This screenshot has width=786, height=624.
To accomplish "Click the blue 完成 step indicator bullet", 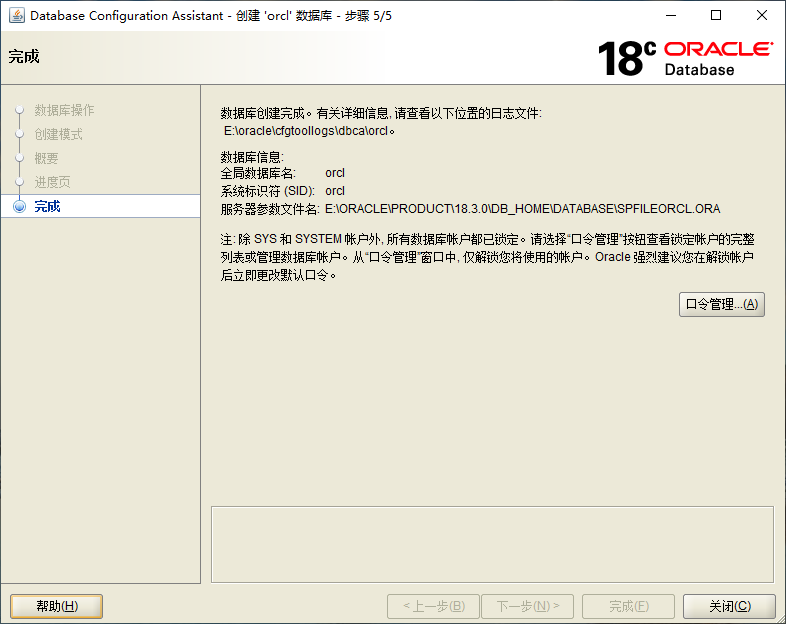I will [x=20, y=206].
